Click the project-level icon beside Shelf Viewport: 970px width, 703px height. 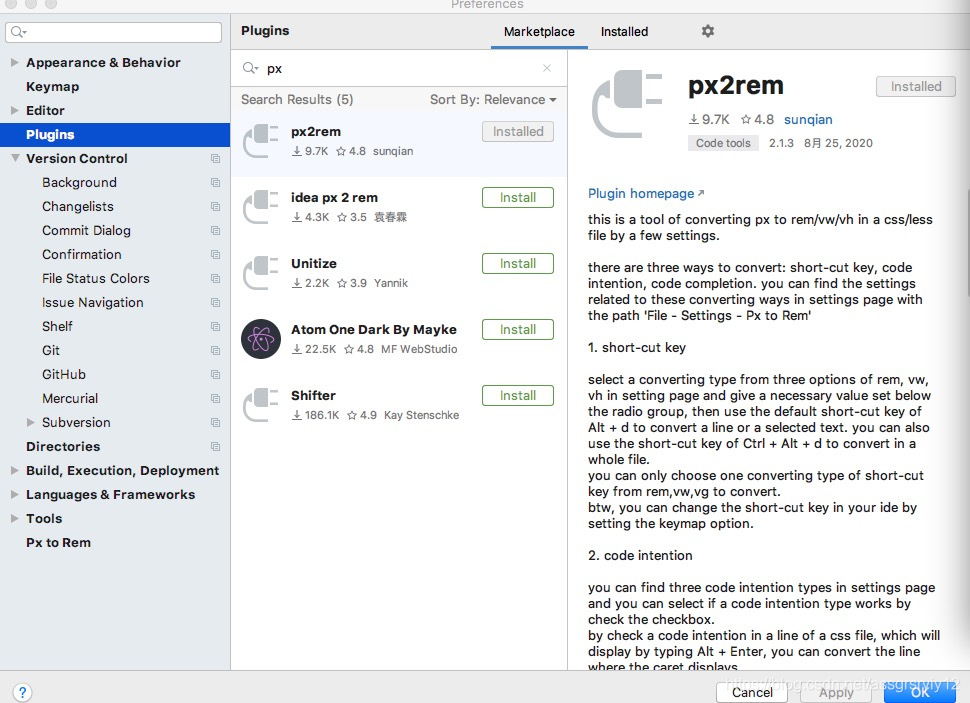[x=215, y=326]
